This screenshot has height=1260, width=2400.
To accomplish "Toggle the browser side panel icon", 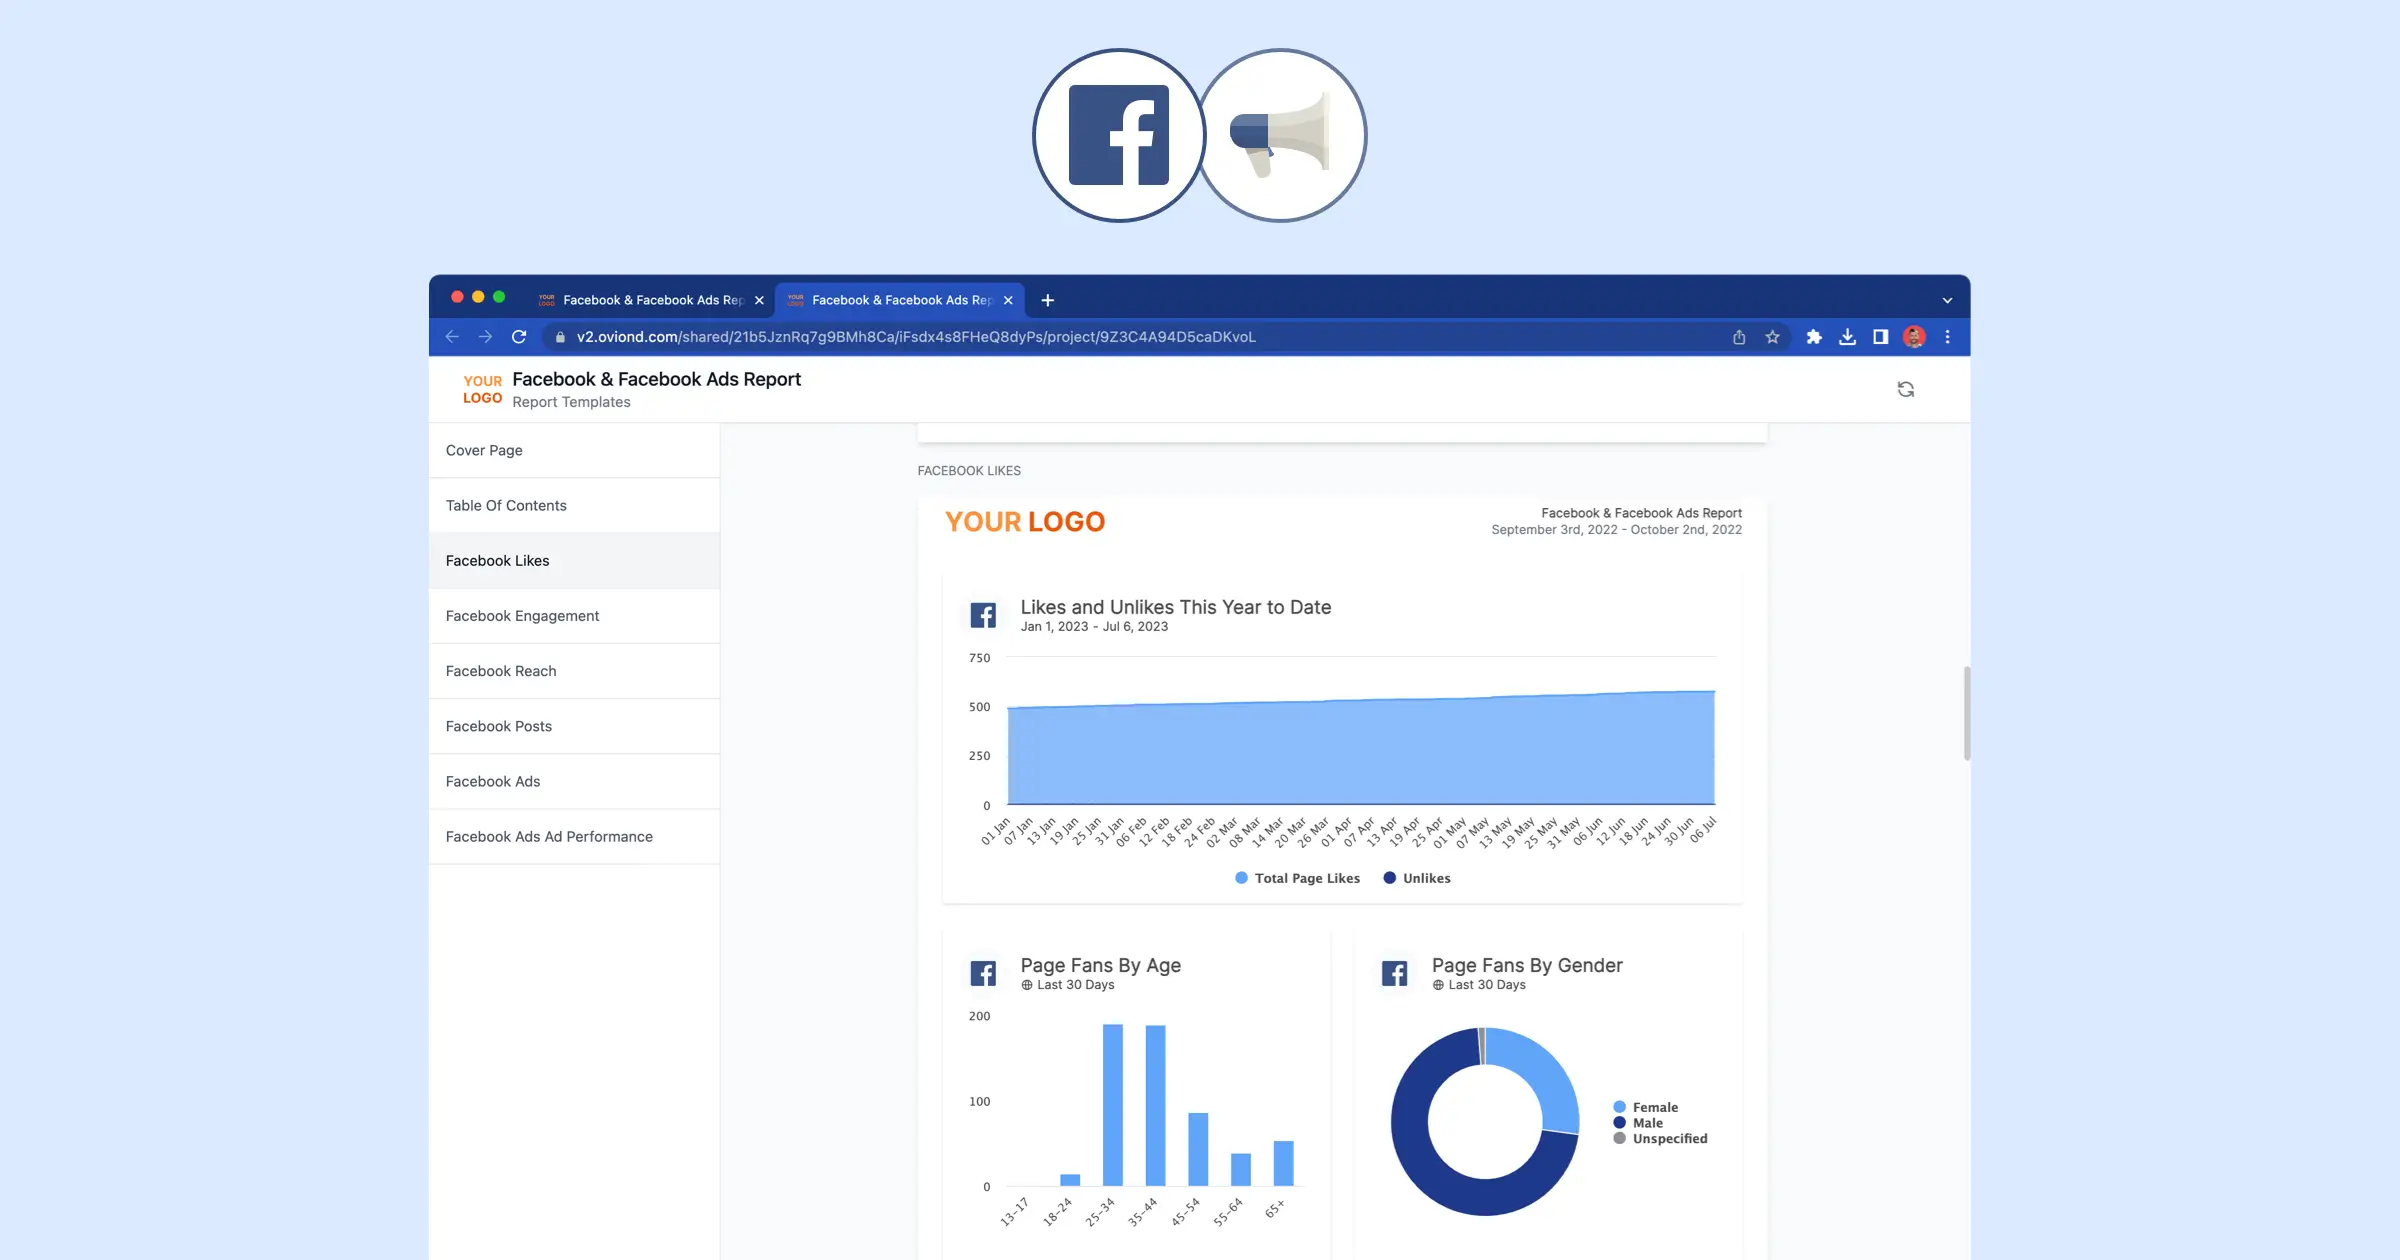I will point(1880,337).
